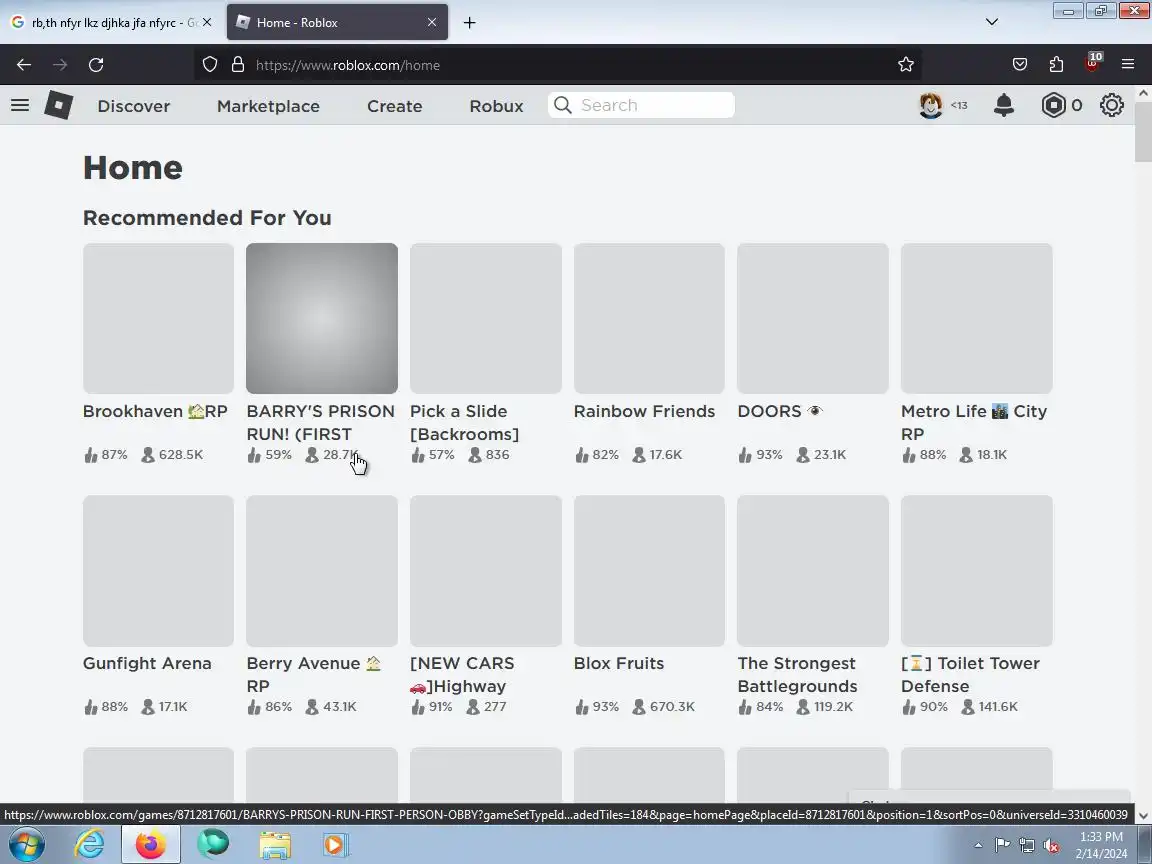The height and width of the screenshot is (864, 1152).
Task: Open the Roblox settings gear
Action: click(1112, 105)
